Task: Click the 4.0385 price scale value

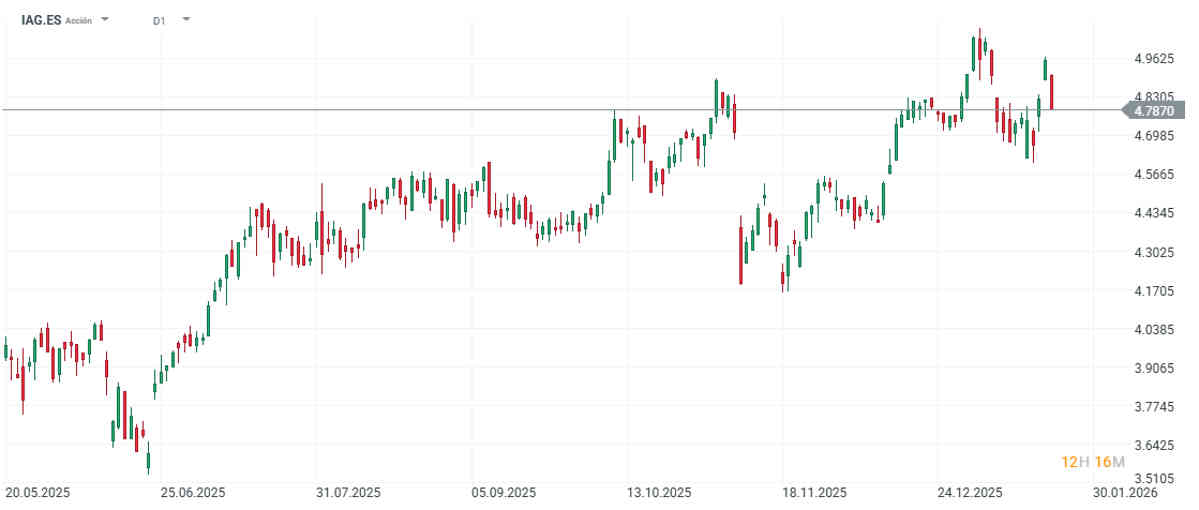Action: pos(1154,329)
